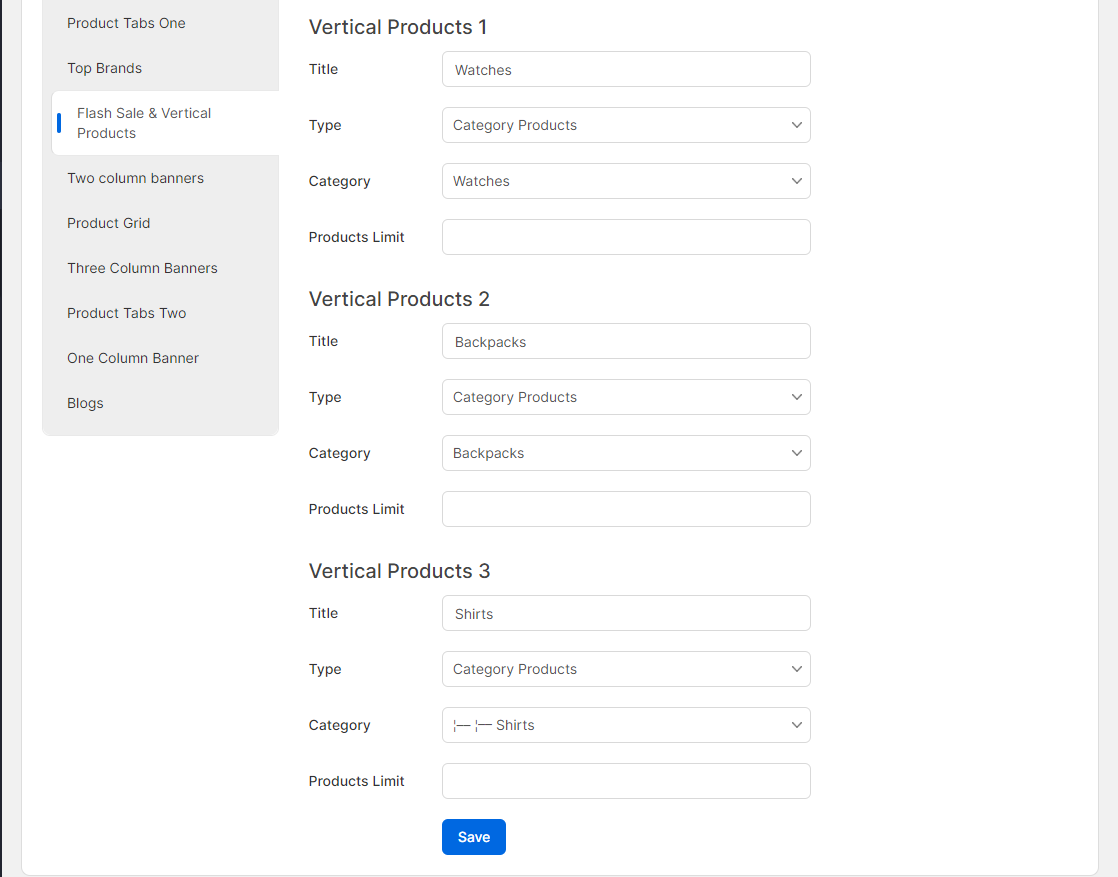Expand Type dropdown in Vertical Products 1

tap(626, 125)
